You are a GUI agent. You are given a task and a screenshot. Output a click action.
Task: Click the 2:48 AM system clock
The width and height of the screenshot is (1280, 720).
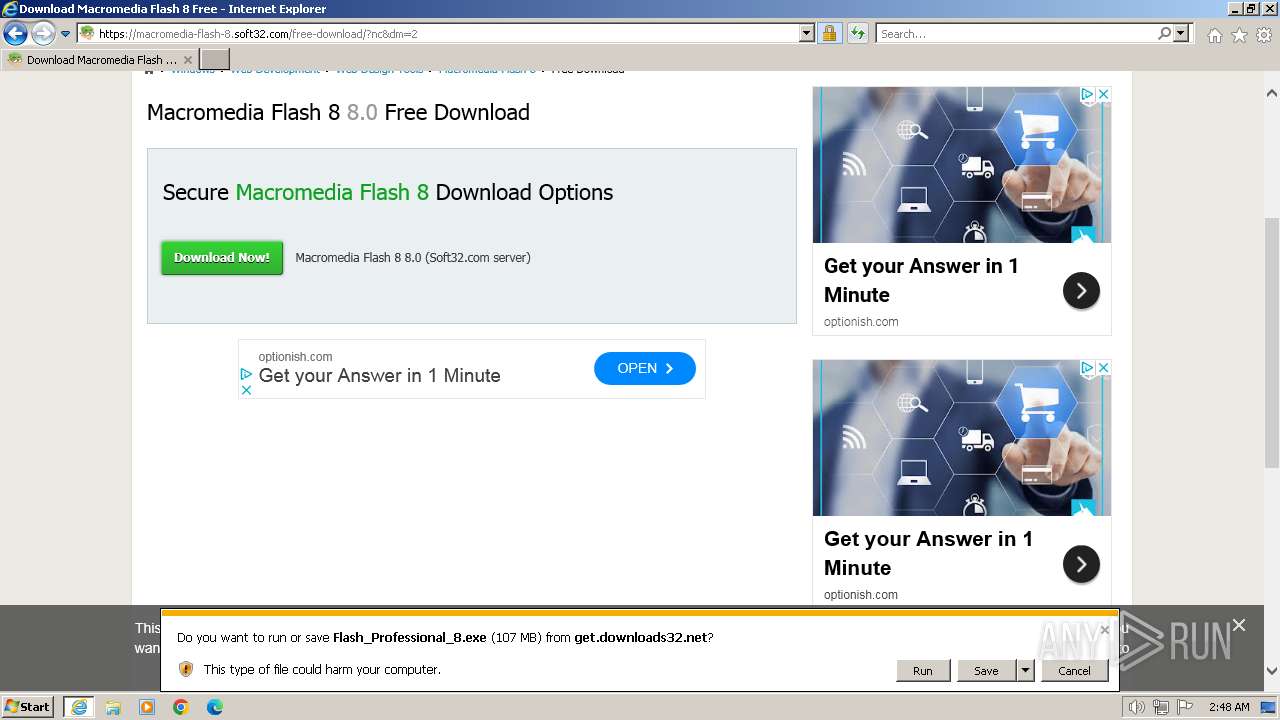1229,707
